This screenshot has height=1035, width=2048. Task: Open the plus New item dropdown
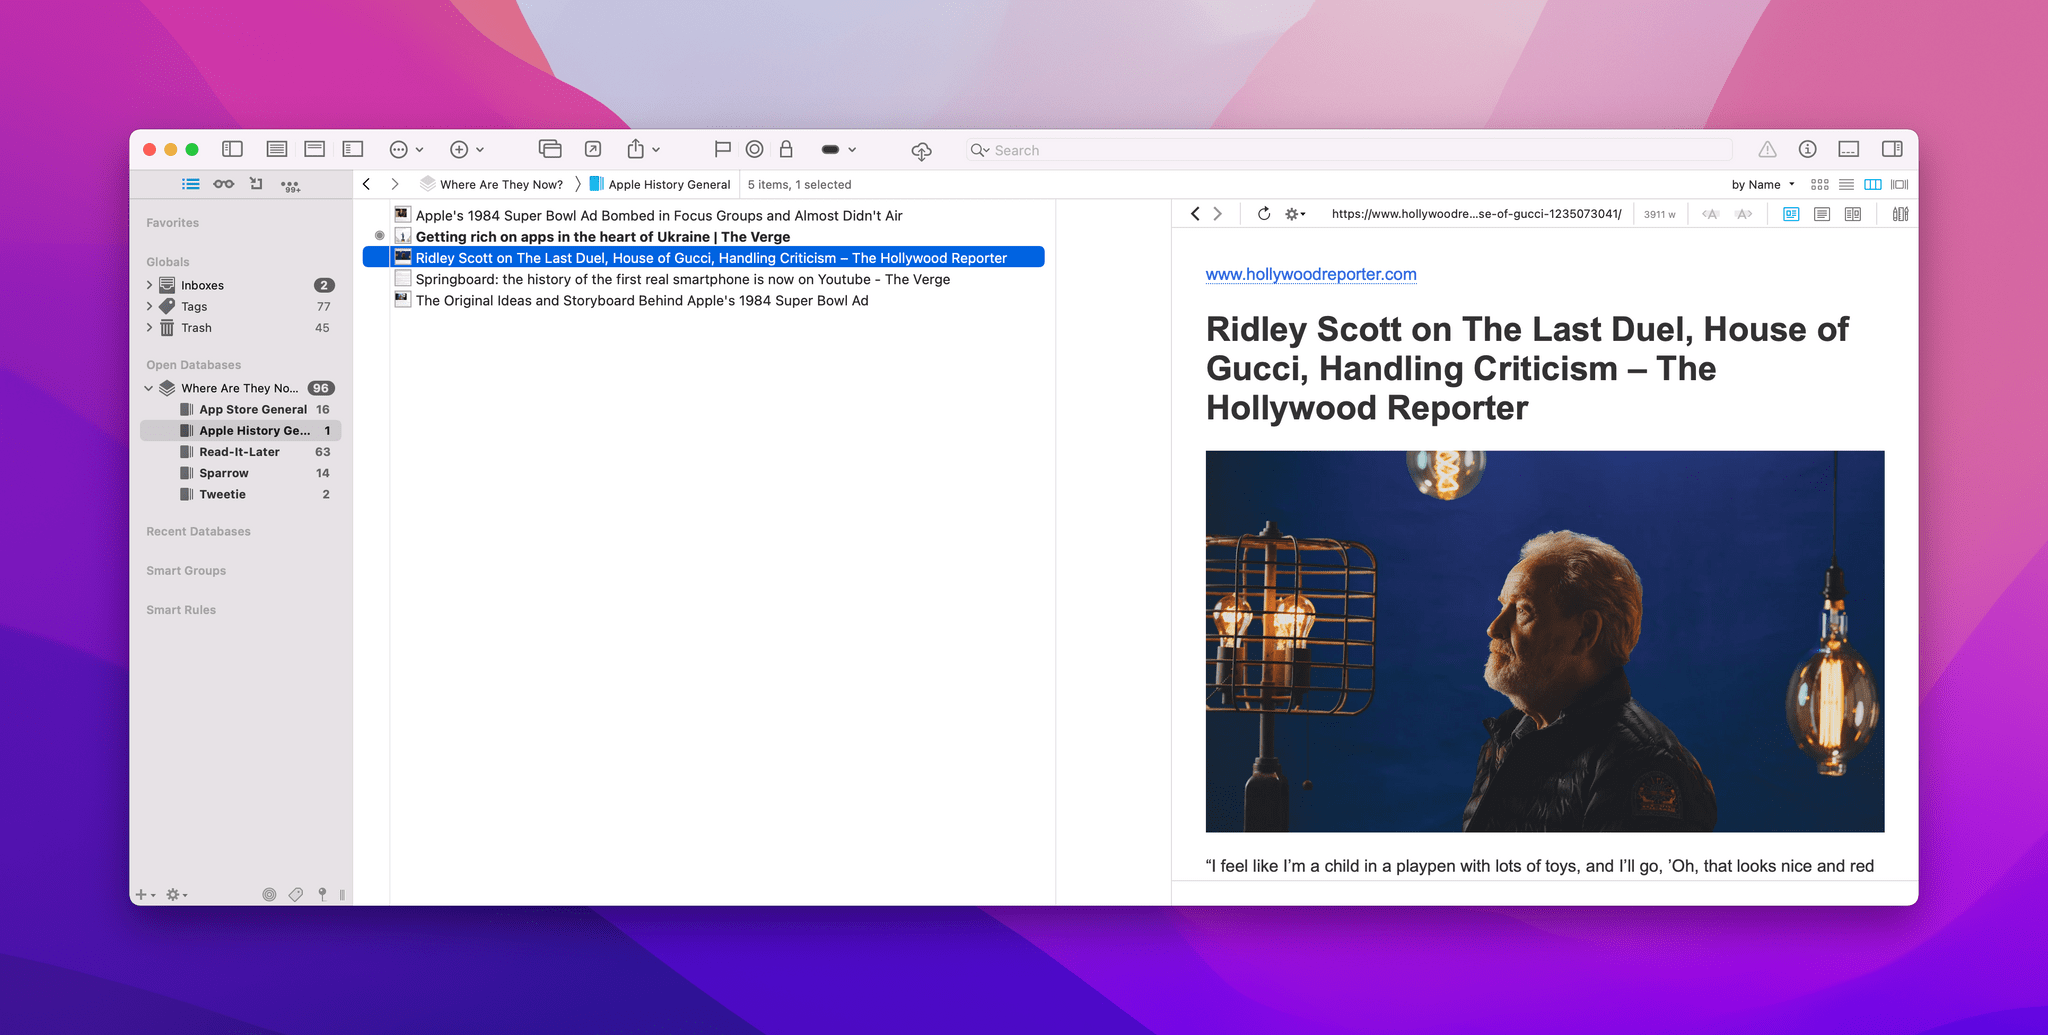pos(467,150)
